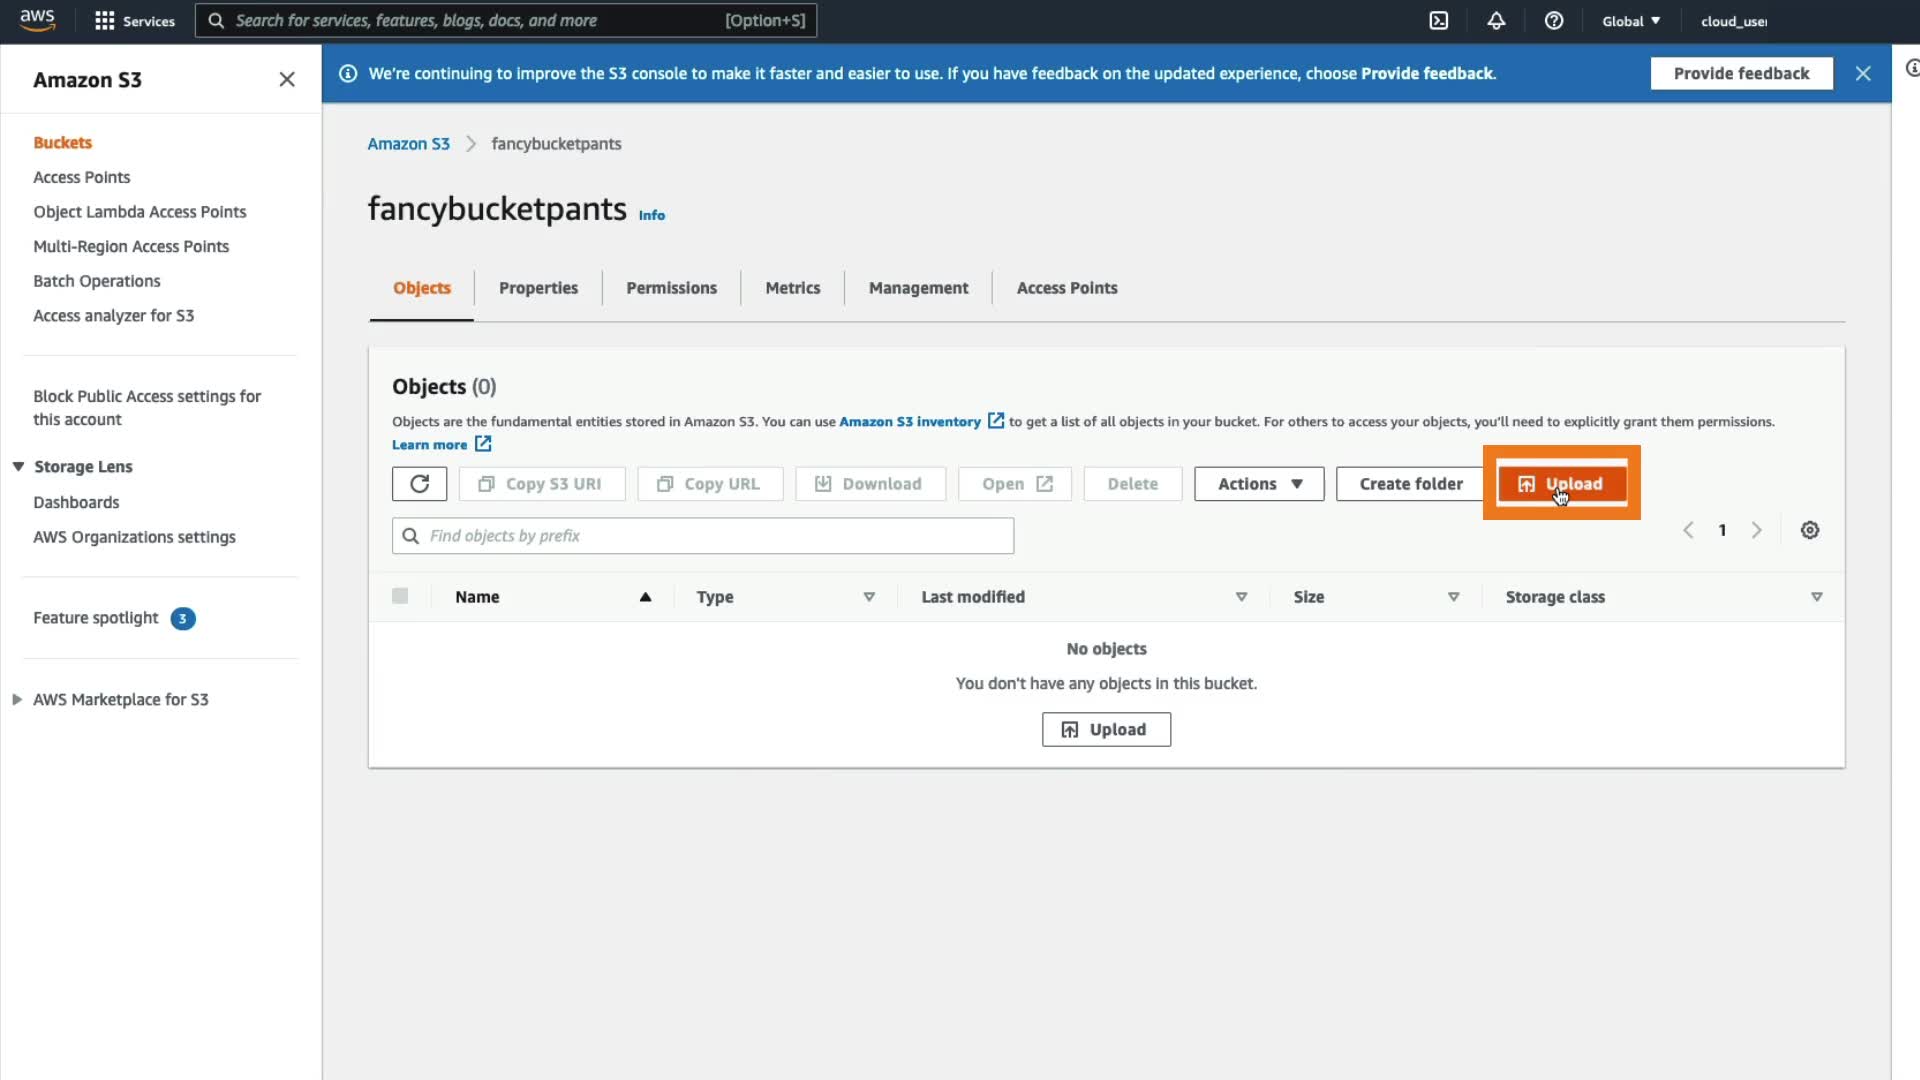Viewport: 1920px width, 1080px height.
Task: Toggle the select-all objects checkbox
Action: (400, 597)
